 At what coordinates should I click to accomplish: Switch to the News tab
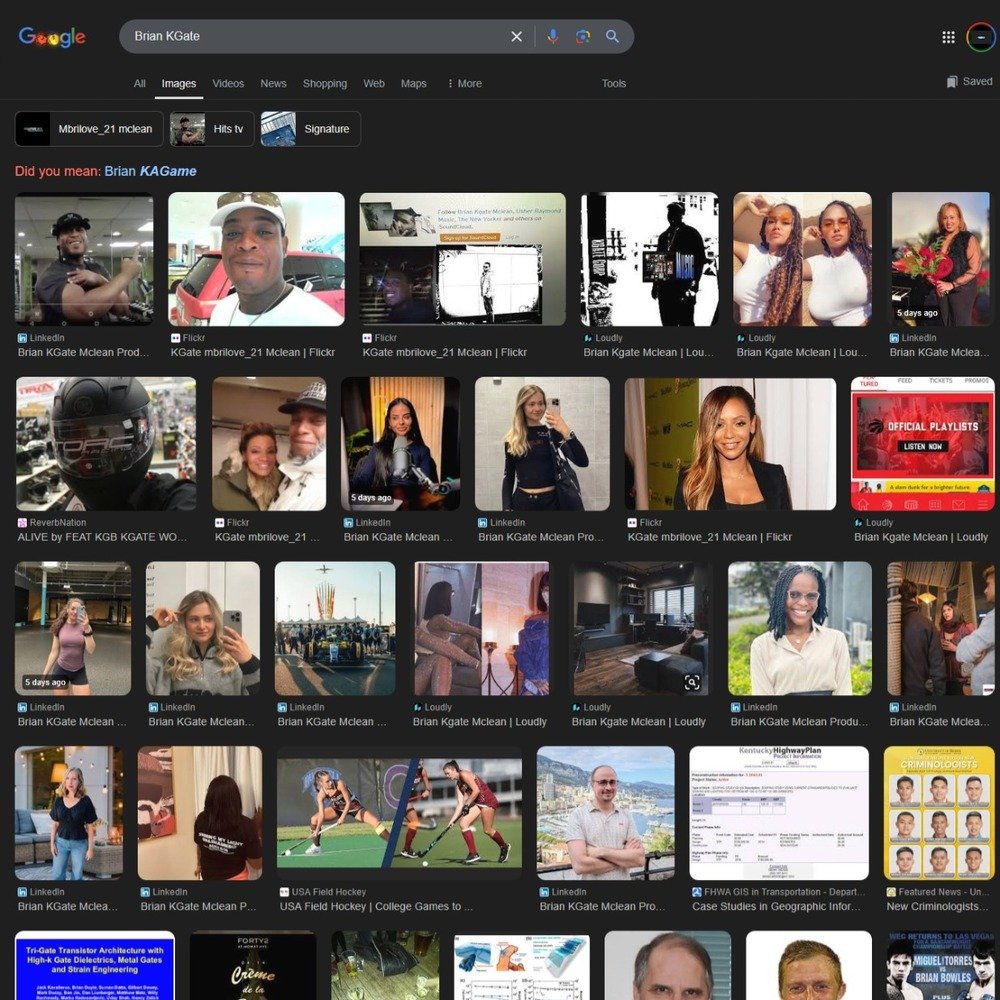(x=273, y=84)
